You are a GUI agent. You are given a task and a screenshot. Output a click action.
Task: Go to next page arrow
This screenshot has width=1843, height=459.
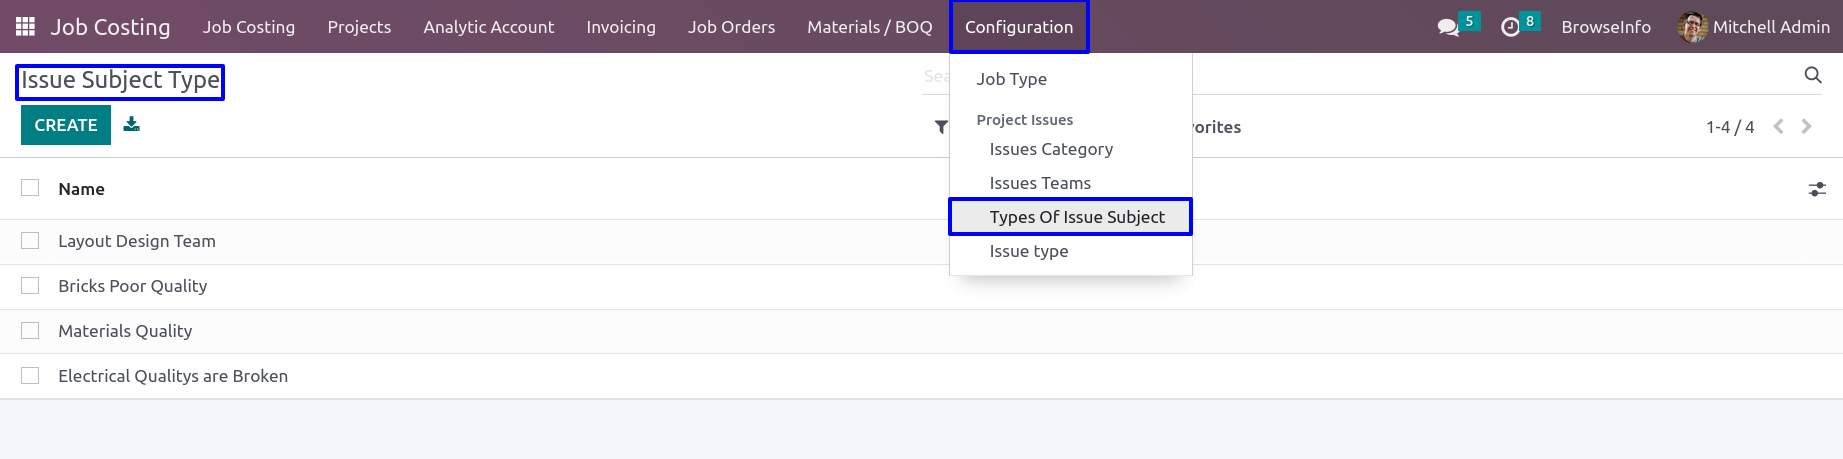point(1806,126)
